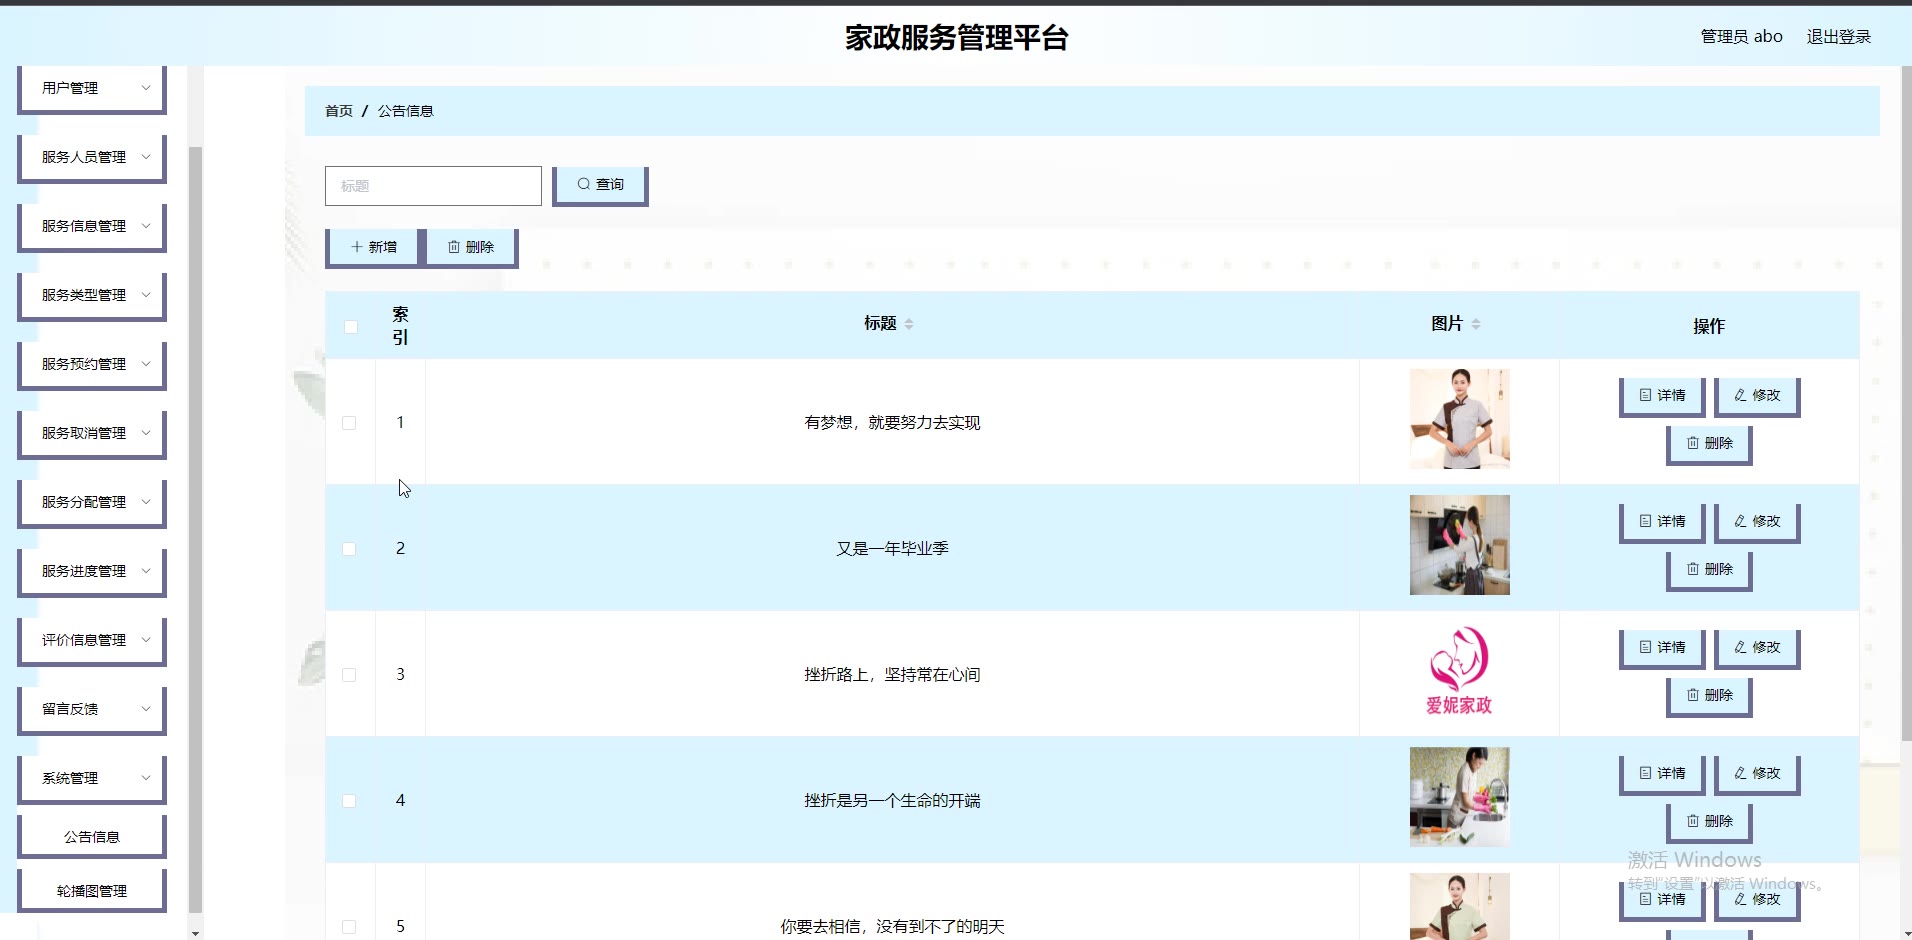The width and height of the screenshot is (1912, 940).
Task: Check the box for row 4 挫折是另一个生命的开端
Action: 349,801
